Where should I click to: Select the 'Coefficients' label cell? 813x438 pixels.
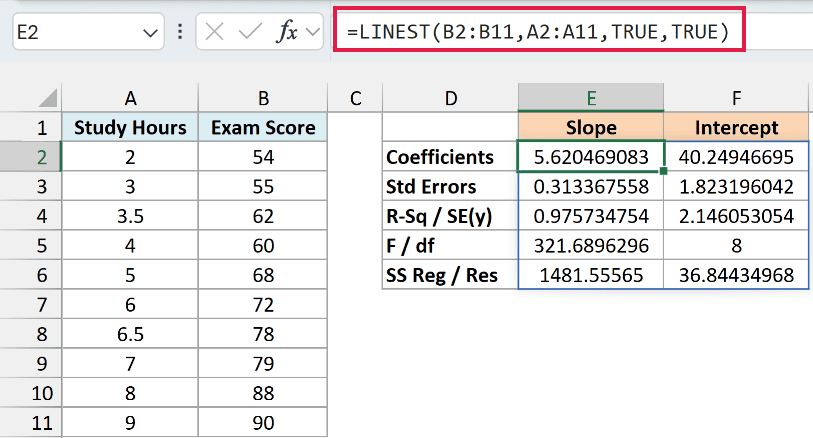point(451,157)
